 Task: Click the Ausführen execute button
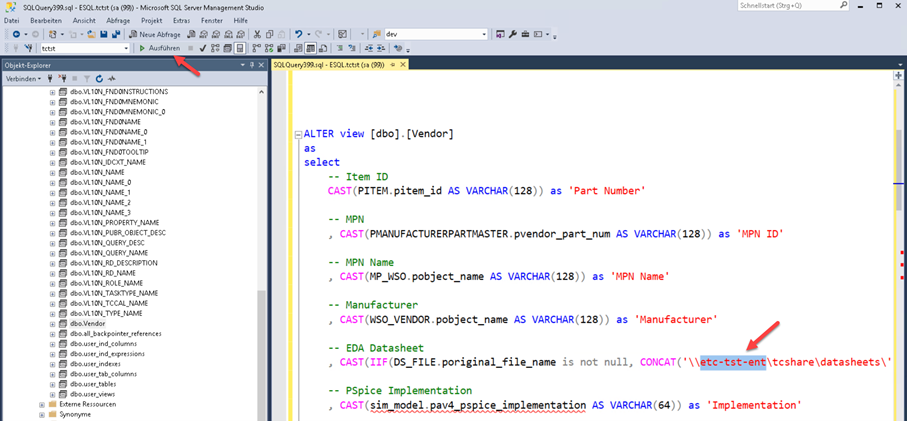pos(158,48)
